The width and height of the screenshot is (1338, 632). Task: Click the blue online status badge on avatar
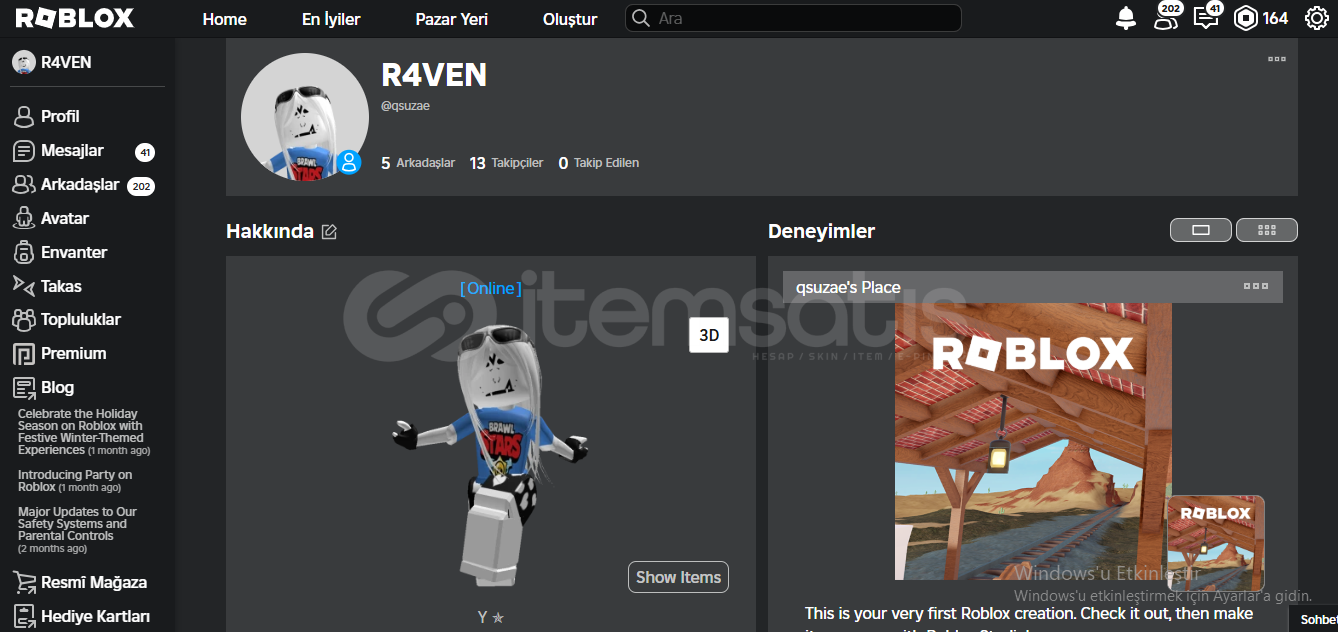click(x=348, y=162)
